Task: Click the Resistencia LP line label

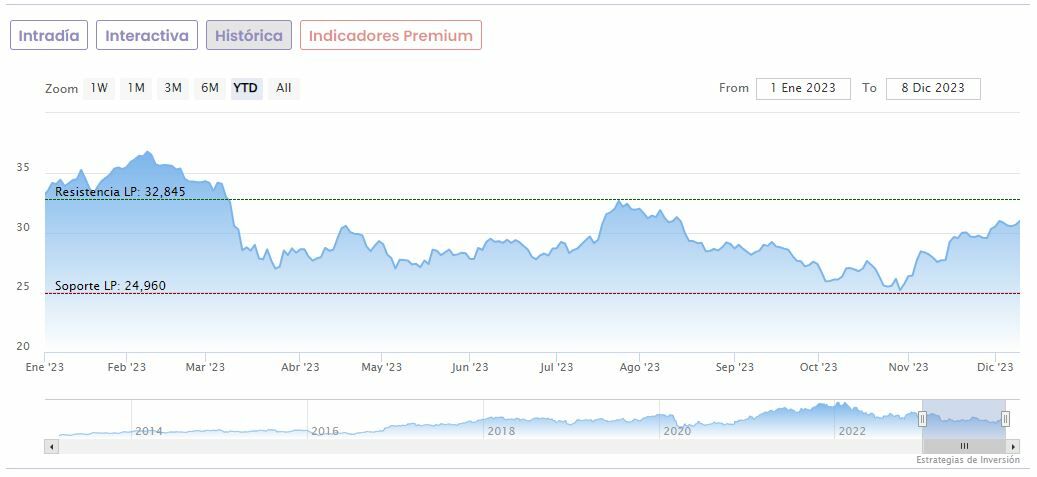Action: 120,191
